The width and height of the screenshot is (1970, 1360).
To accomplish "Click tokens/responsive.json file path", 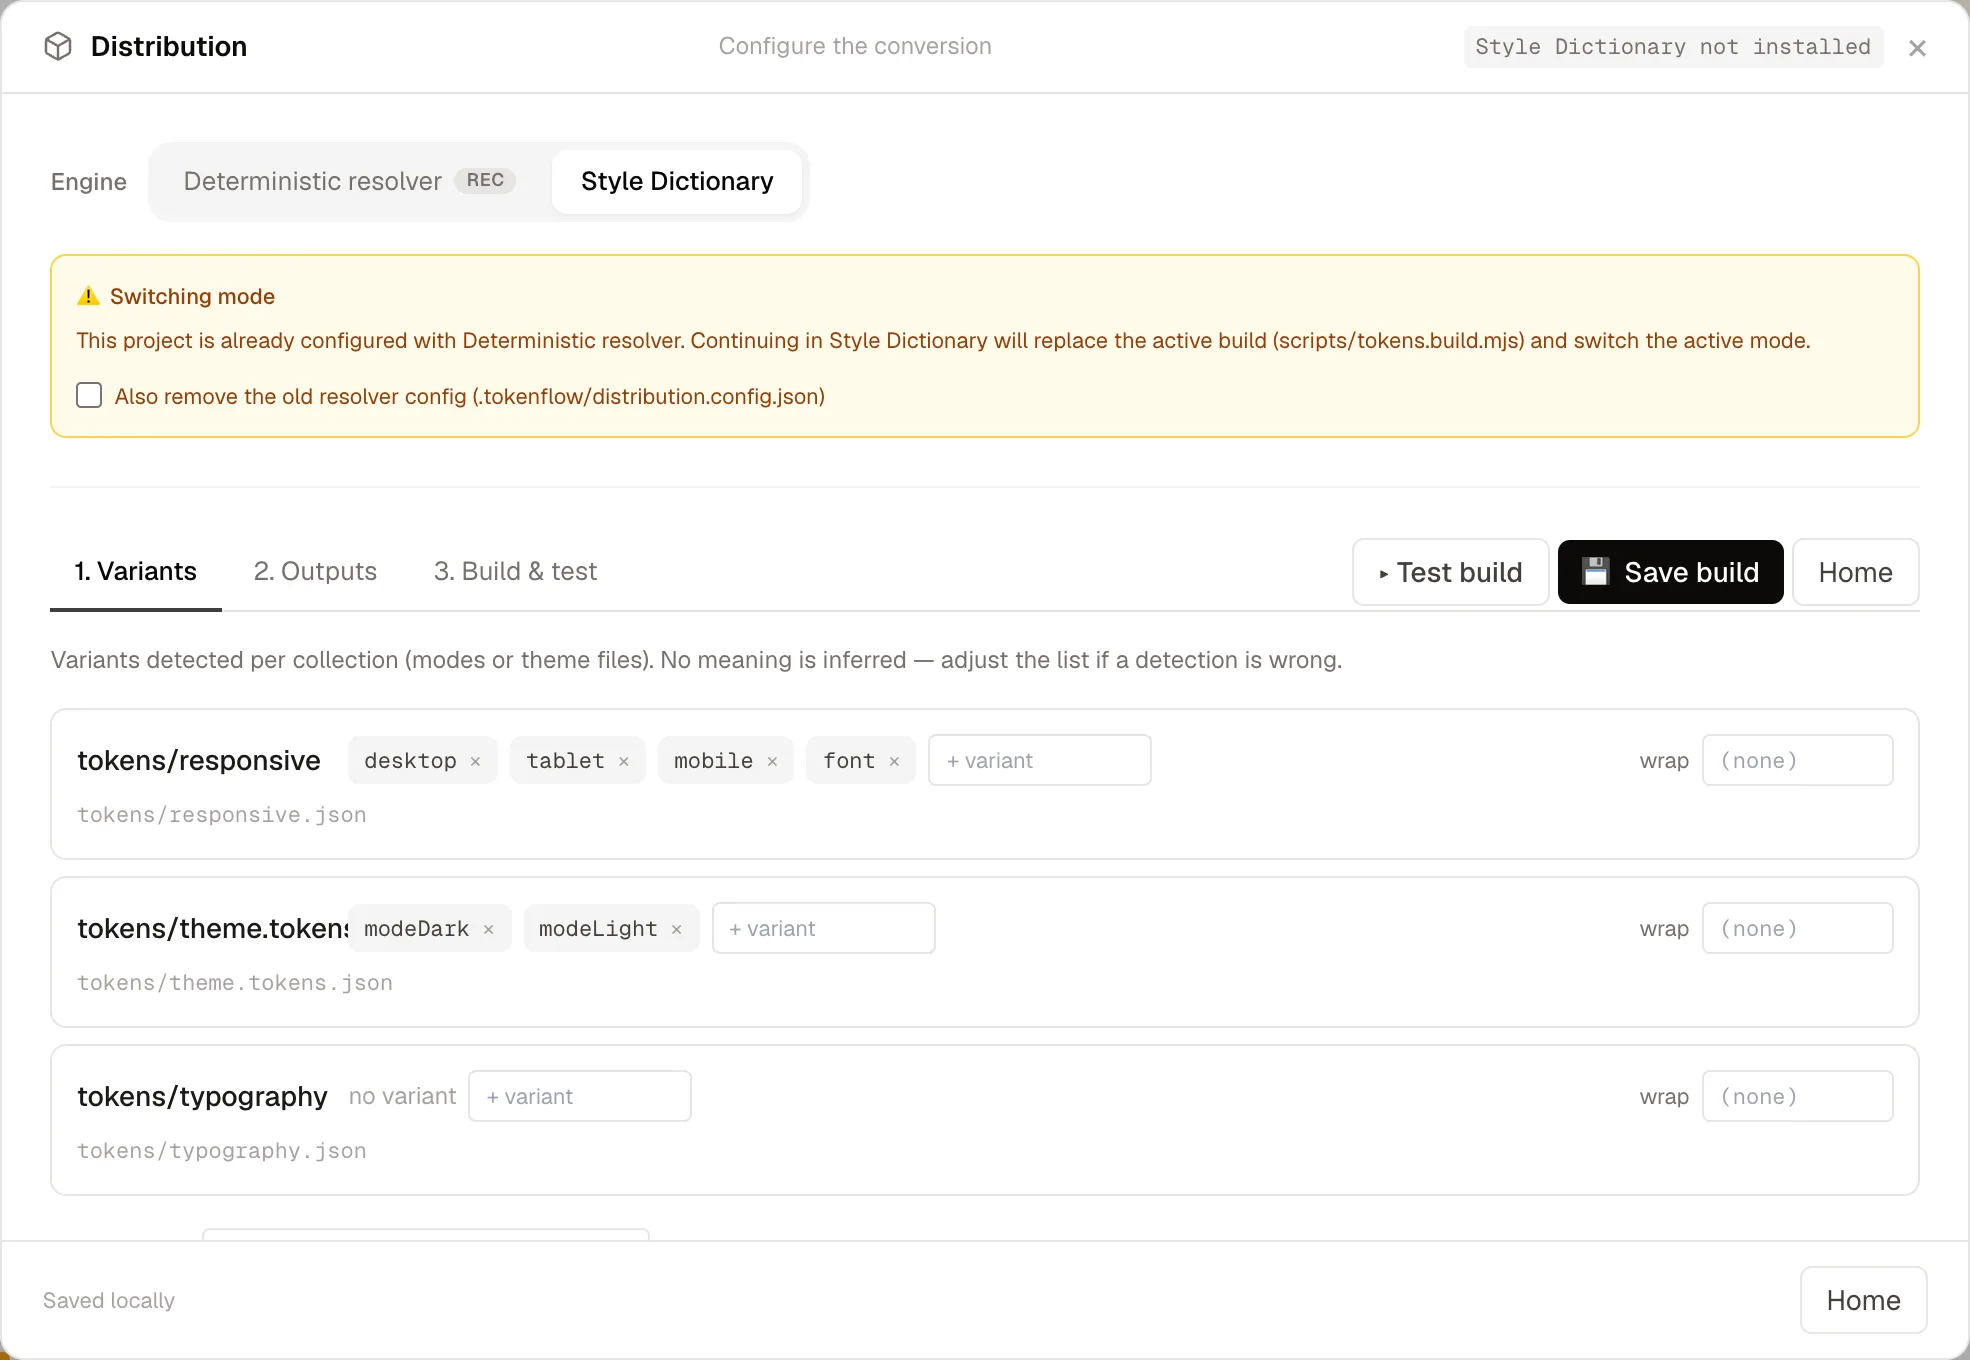I will 222,815.
